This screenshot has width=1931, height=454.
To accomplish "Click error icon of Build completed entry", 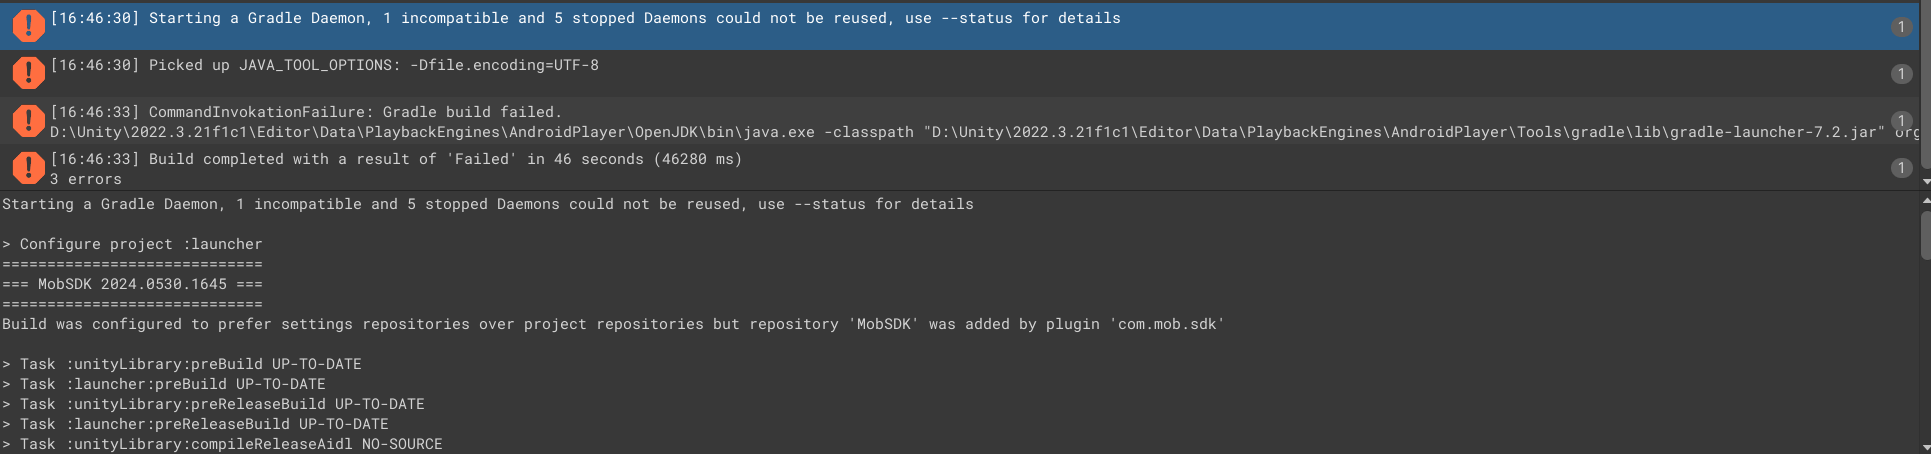I will click(x=28, y=167).
